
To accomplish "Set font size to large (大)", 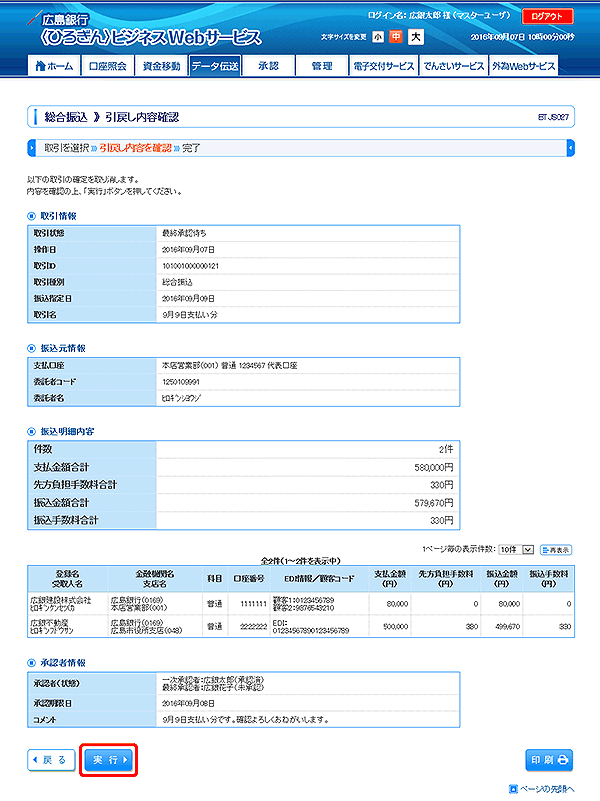I will pos(416,37).
